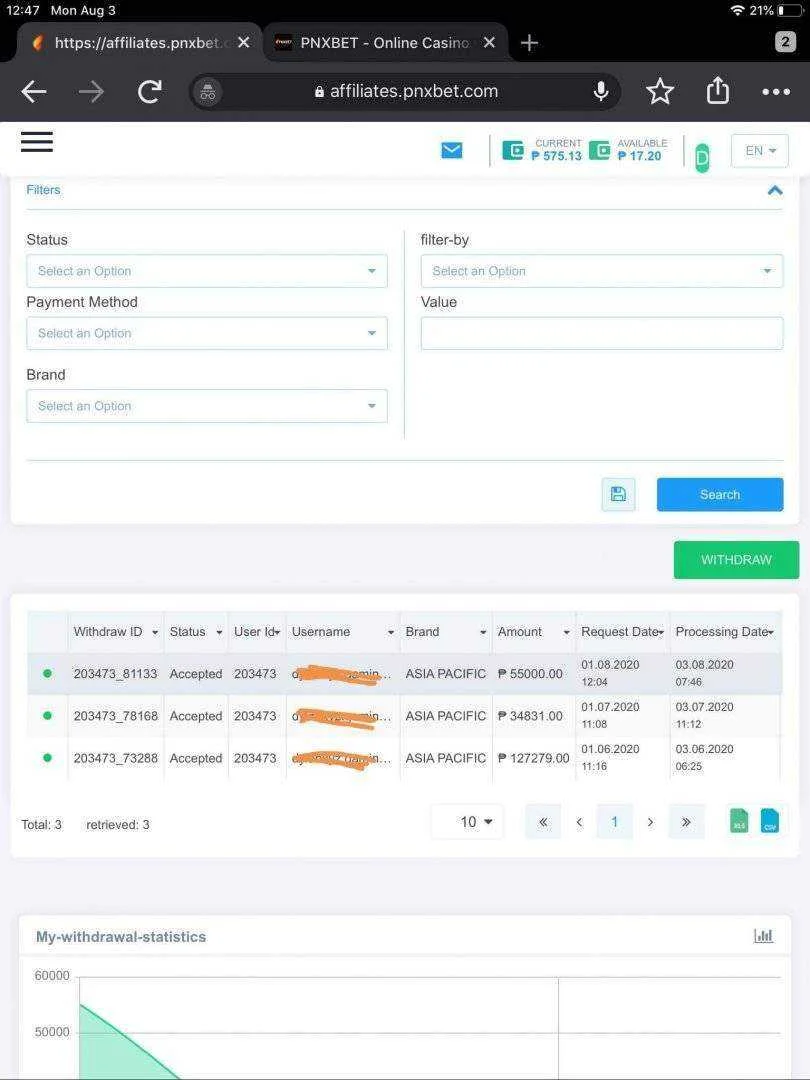This screenshot has height=1080, width=810.
Task: Select withdraw row 203473_81133
Action: (x=404, y=673)
